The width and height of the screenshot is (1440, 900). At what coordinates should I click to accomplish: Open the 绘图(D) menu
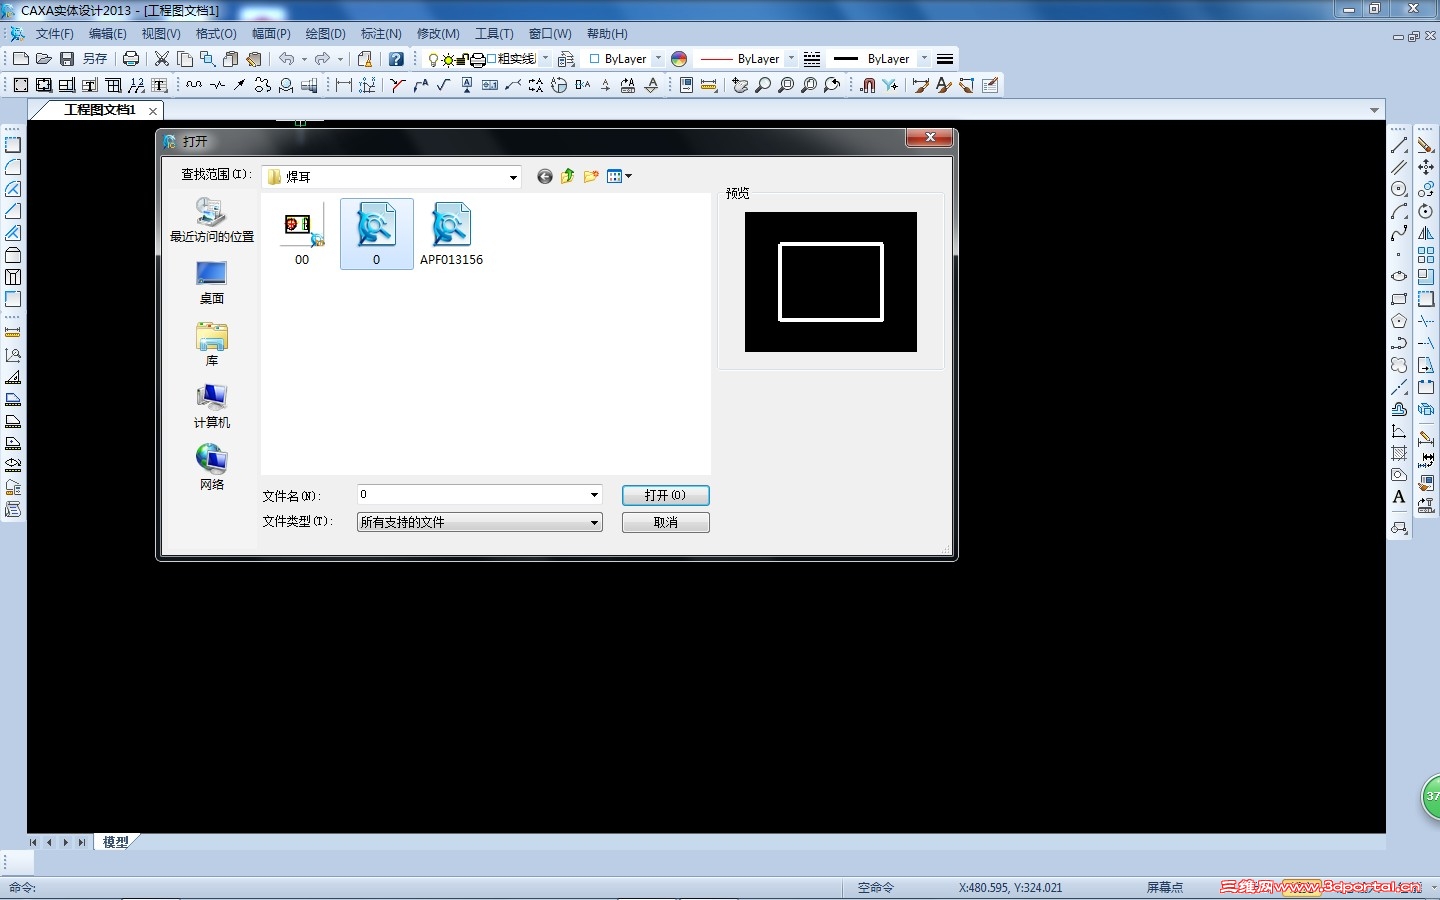[326, 34]
